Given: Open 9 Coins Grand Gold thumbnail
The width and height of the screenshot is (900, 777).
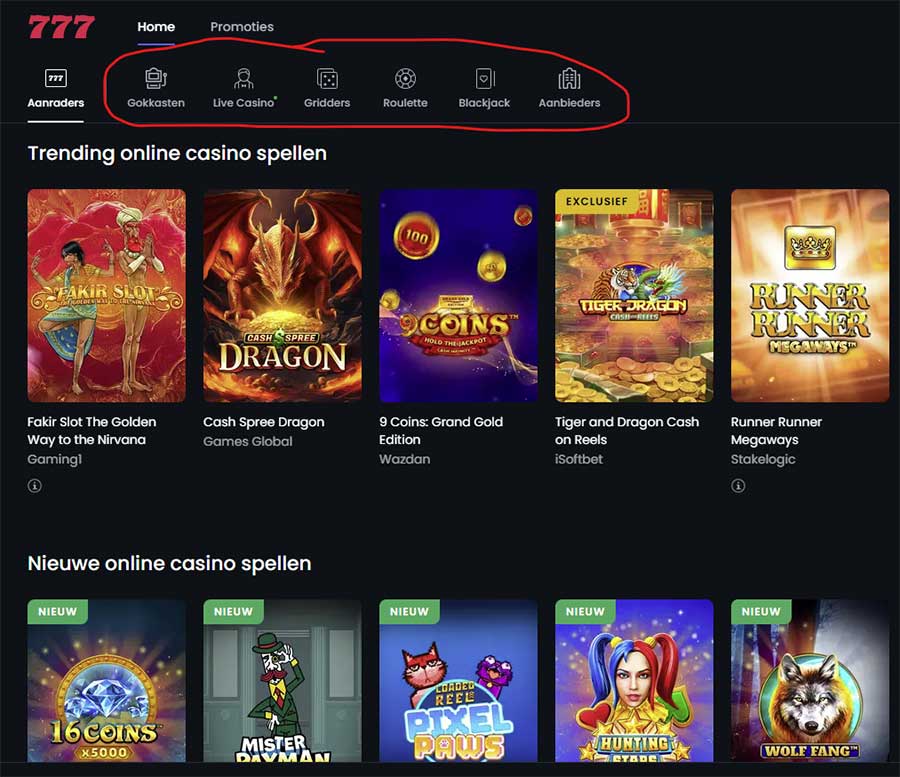Looking at the screenshot, I should [x=459, y=296].
